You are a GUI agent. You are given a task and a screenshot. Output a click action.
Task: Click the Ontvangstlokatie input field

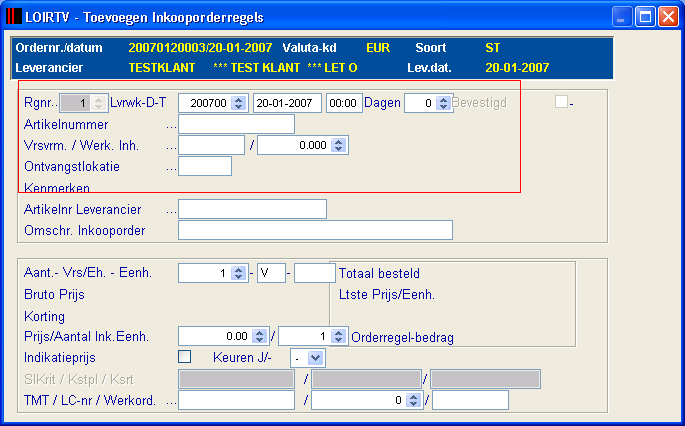tap(205, 166)
